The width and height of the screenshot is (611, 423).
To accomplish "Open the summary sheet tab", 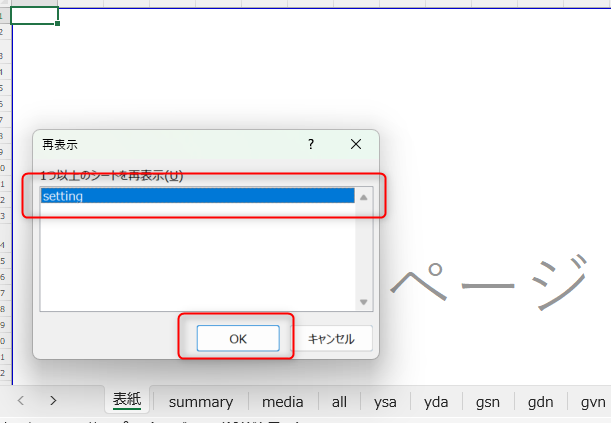I will [200, 402].
